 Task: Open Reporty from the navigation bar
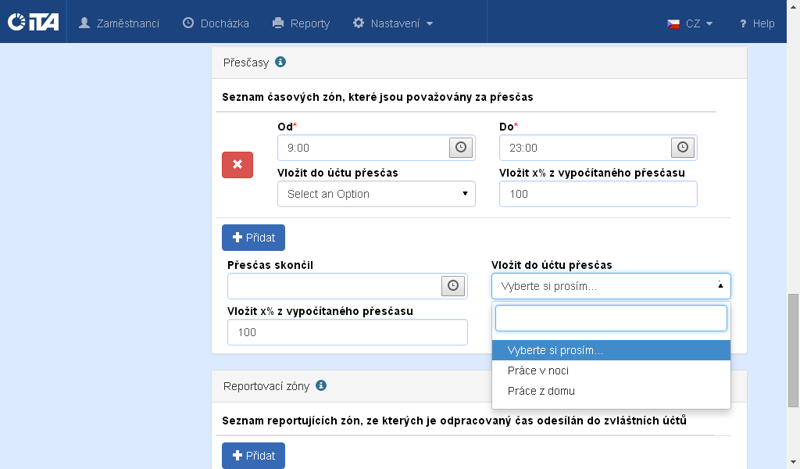tap(301, 23)
